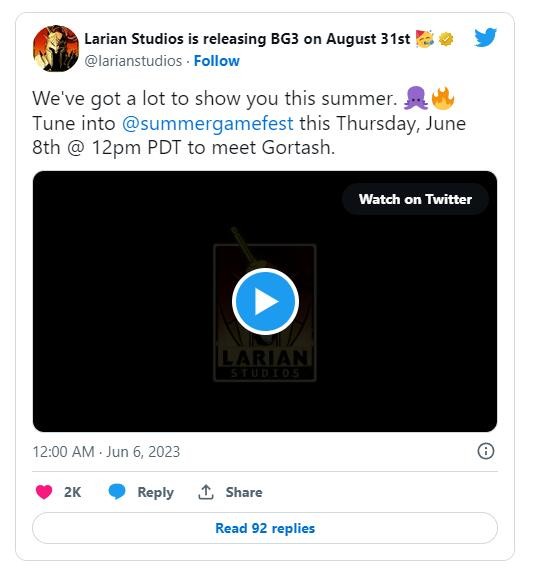
Task: Click the Share text label
Action: point(244,492)
